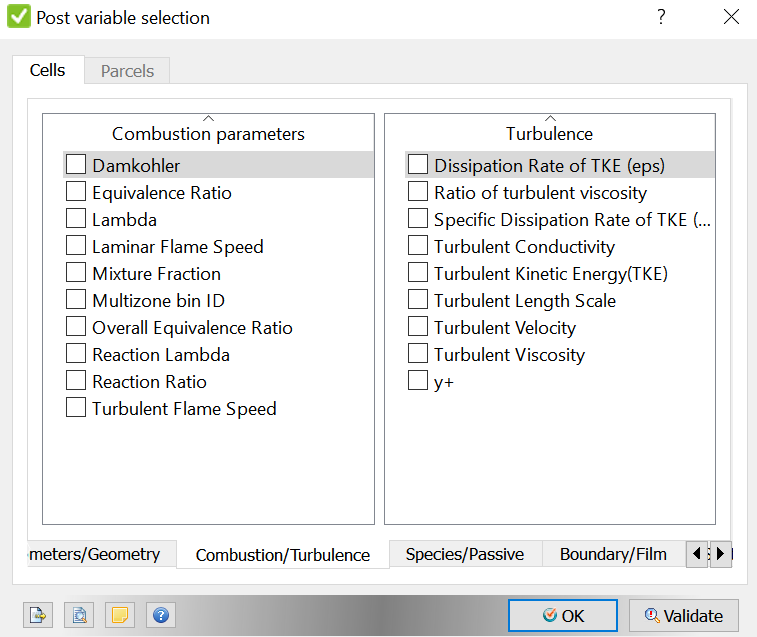Switch to the Parcels tab
This screenshot has width=757, height=637.
click(x=127, y=71)
